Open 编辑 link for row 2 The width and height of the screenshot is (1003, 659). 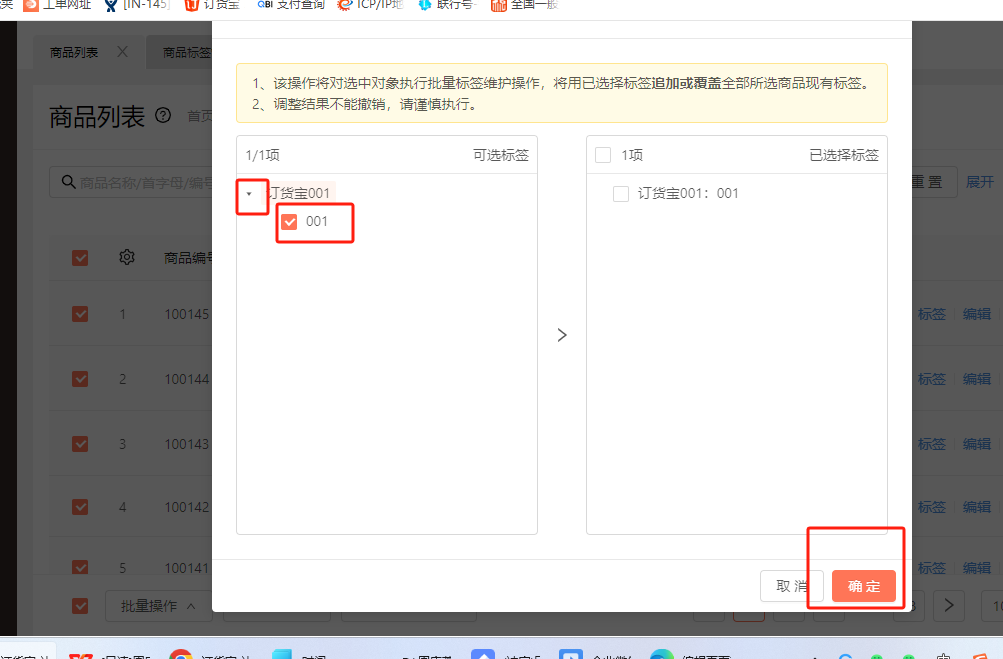[977, 379]
